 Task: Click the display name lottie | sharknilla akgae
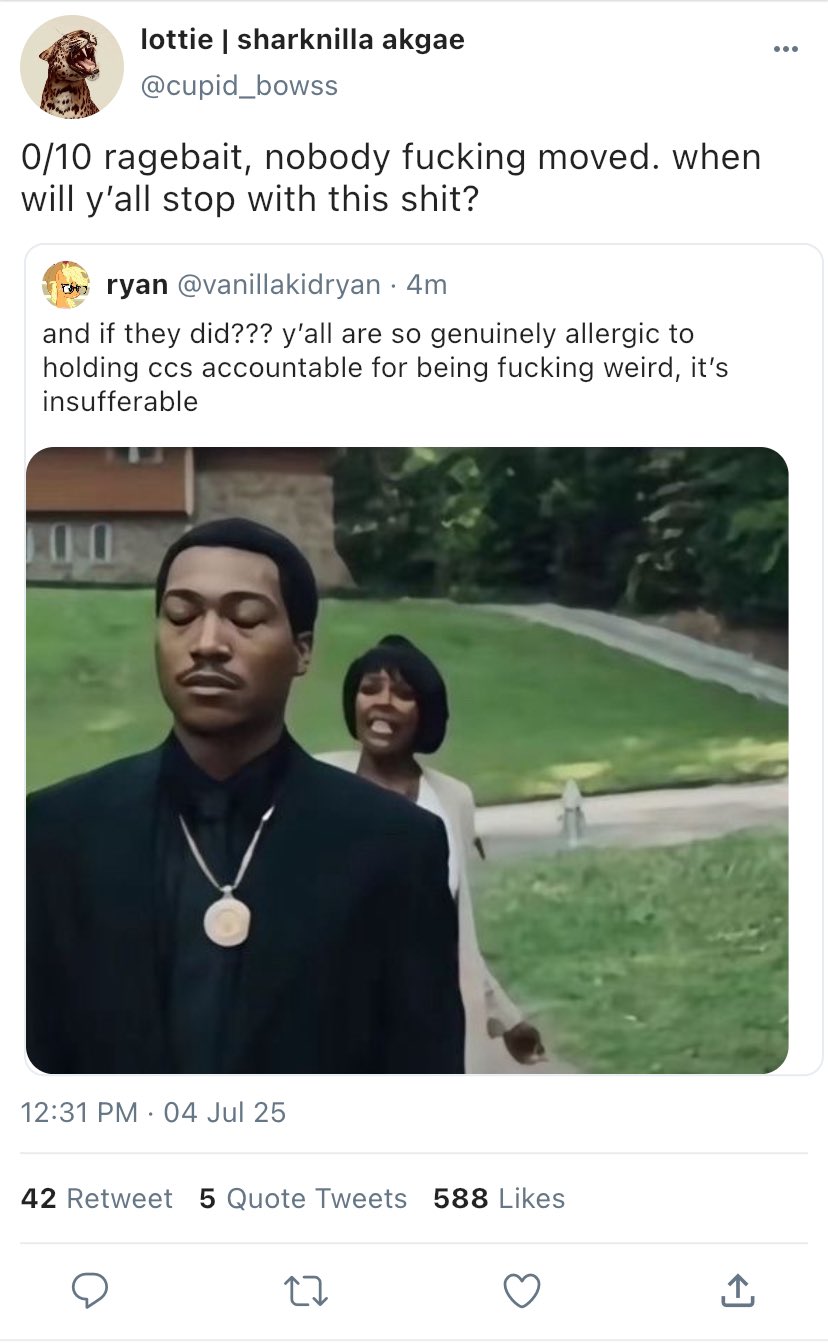coord(302,40)
